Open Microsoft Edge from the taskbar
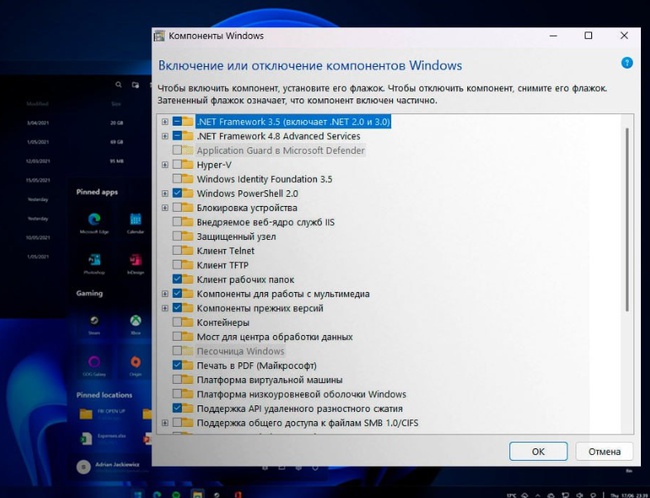Image resolution: width=650 pixels, height=498 pixels. 157,494
